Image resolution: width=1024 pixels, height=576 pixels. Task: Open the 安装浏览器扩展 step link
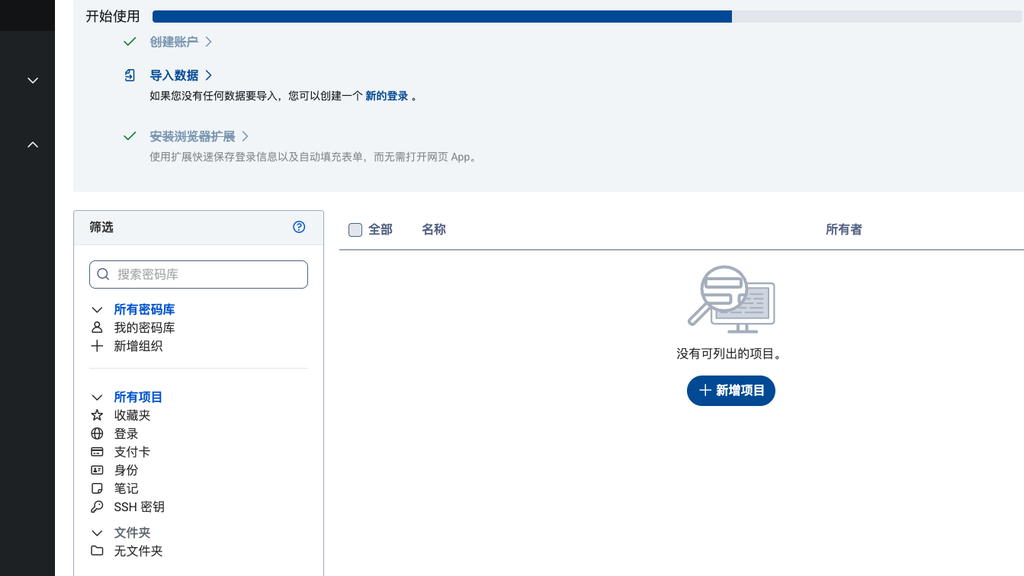[x=192, y=136]
